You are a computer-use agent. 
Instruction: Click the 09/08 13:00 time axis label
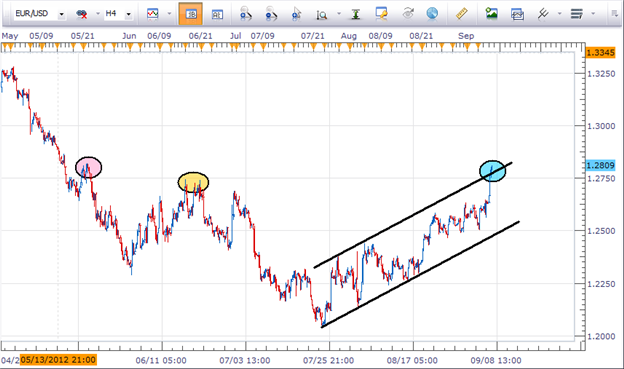(496, 361)
